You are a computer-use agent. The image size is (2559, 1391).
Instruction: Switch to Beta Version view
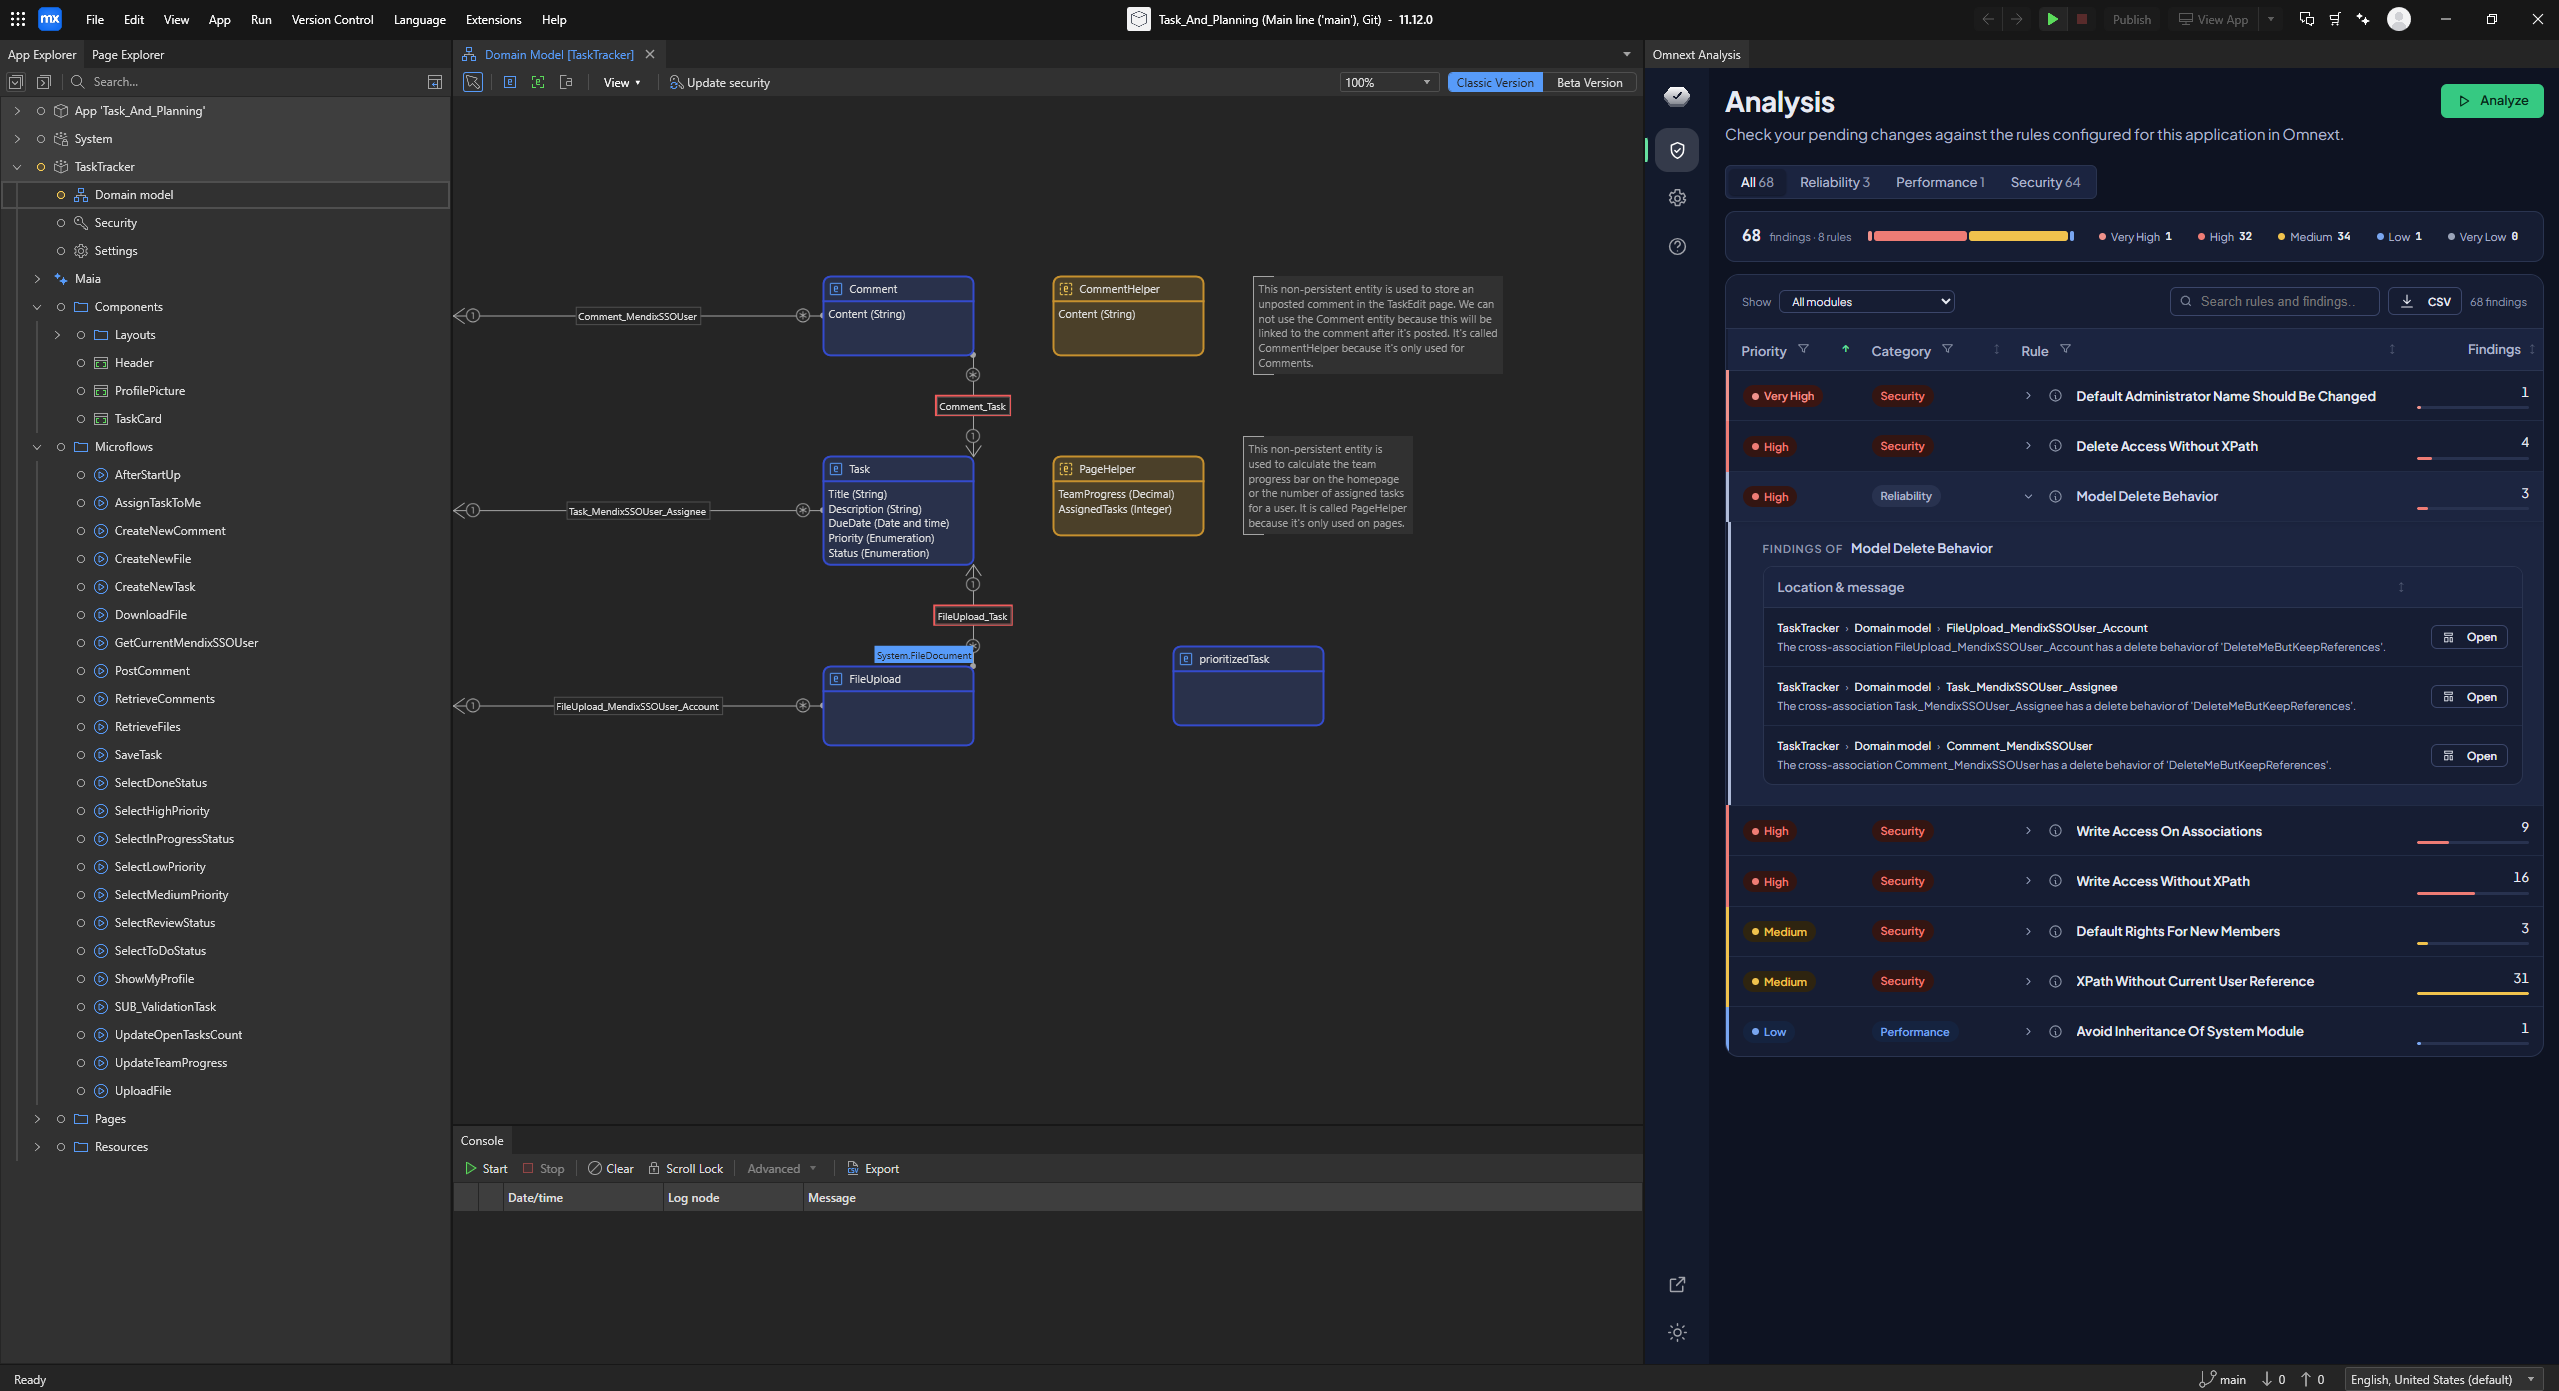click(x=1589, y=83)
